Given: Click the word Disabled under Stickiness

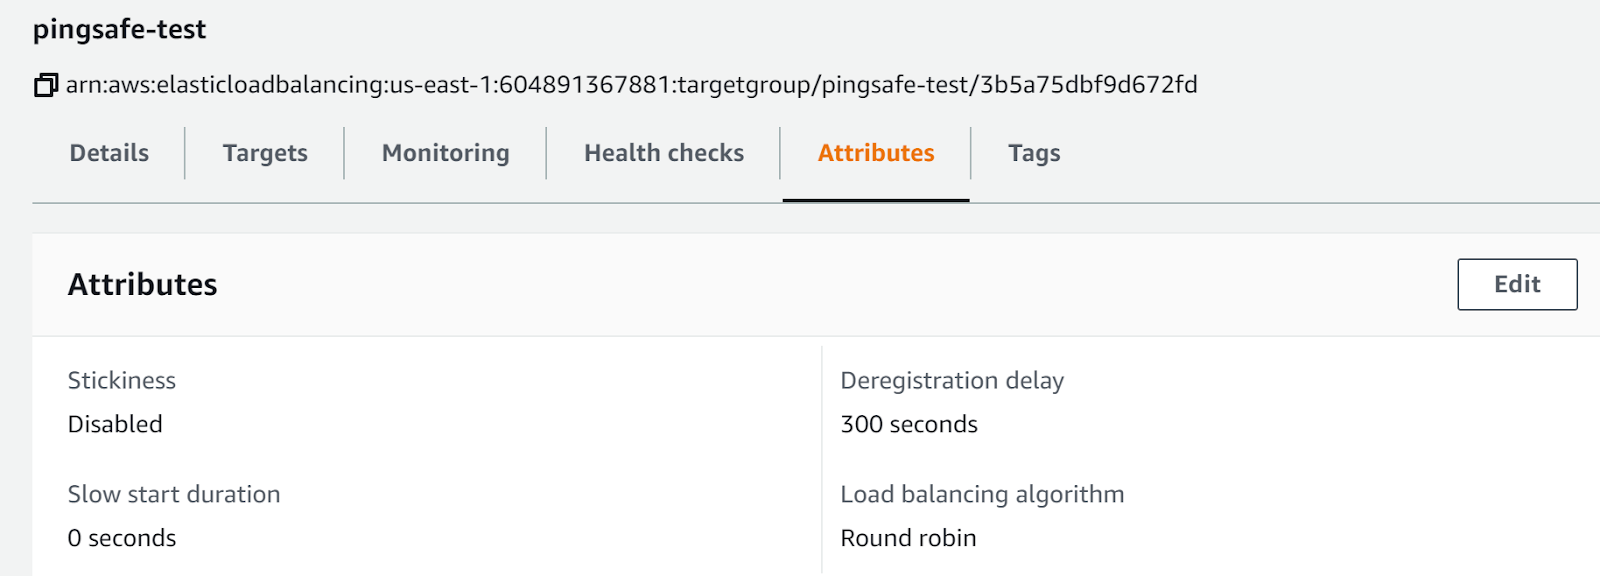Looking at the screenshot, I should click(115, 424).
